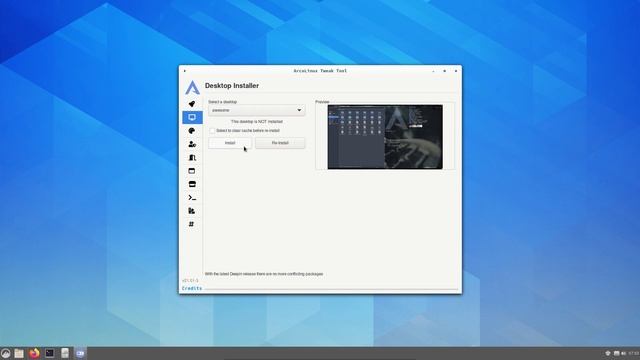Open the file manager from the taskbar
The image size is (640, 360).
pyautogui.click(x=19, y=353)
